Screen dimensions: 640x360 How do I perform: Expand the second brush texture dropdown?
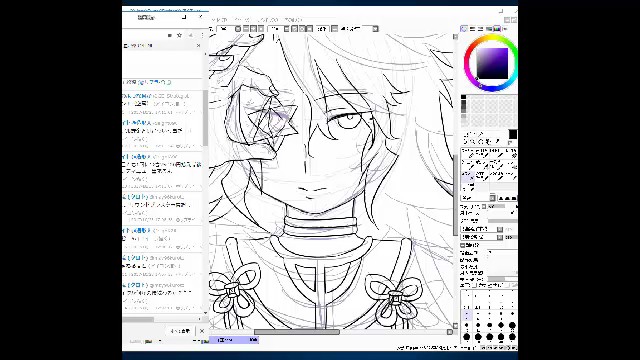click(x=482, y=237)
